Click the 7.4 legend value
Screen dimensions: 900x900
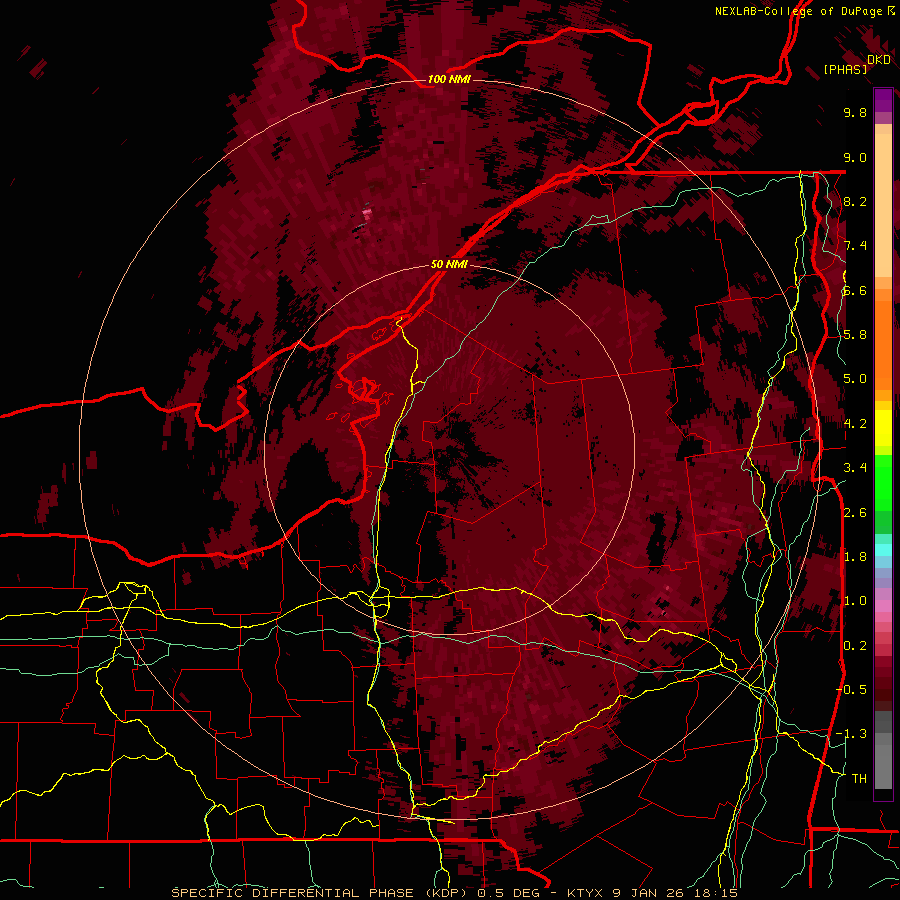click(855, 246)
